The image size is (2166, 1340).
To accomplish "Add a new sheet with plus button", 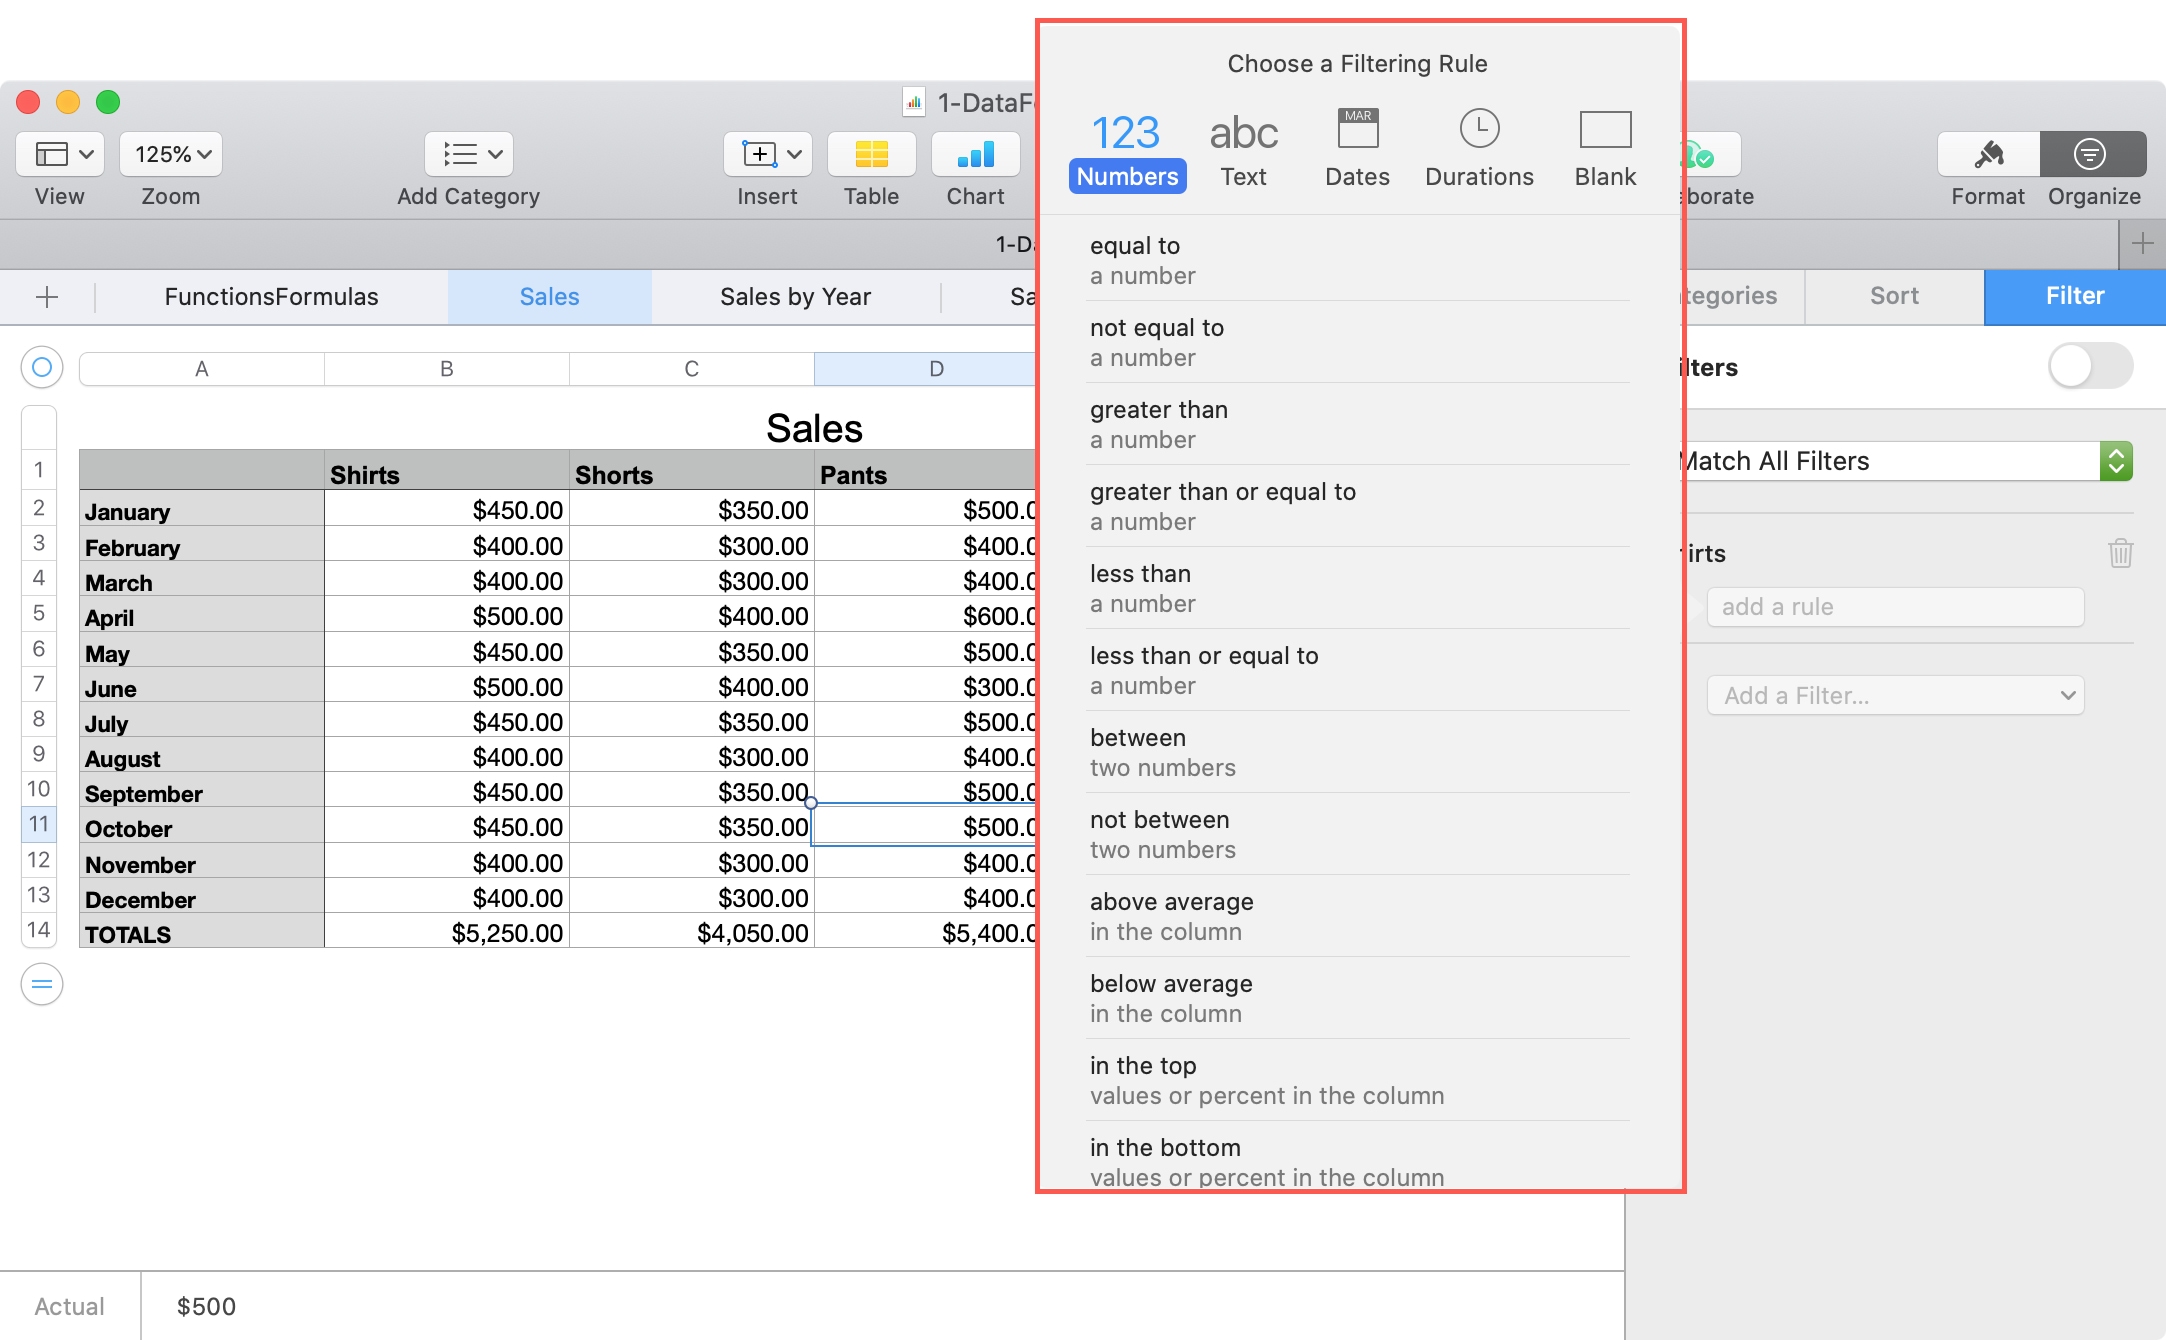I will click(47, 297).
